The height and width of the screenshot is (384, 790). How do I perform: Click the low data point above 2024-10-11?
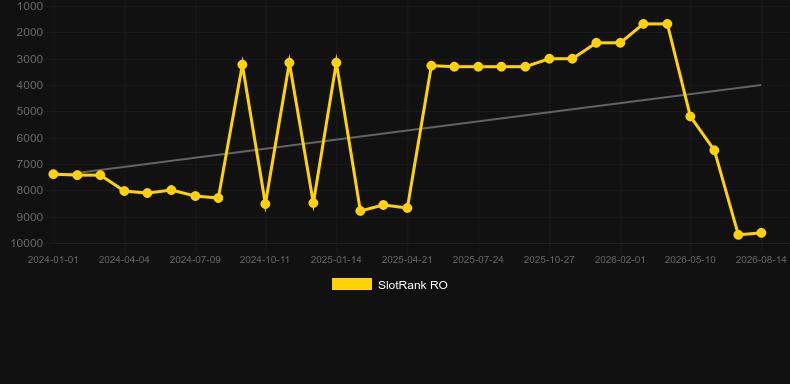[266, 204]
